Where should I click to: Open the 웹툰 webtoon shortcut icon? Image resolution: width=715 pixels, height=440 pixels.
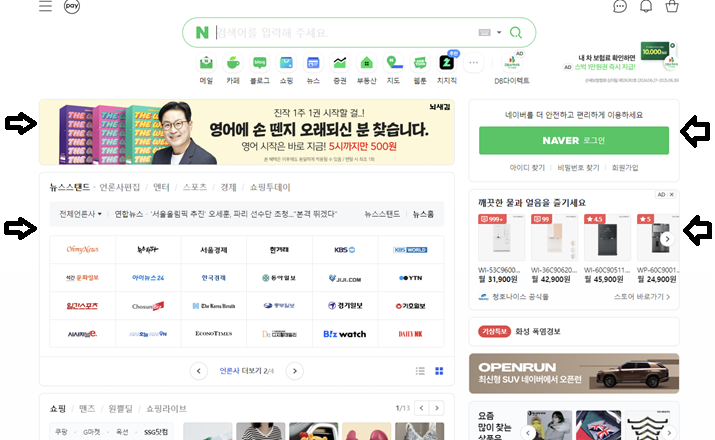click(x=420, y=63)
